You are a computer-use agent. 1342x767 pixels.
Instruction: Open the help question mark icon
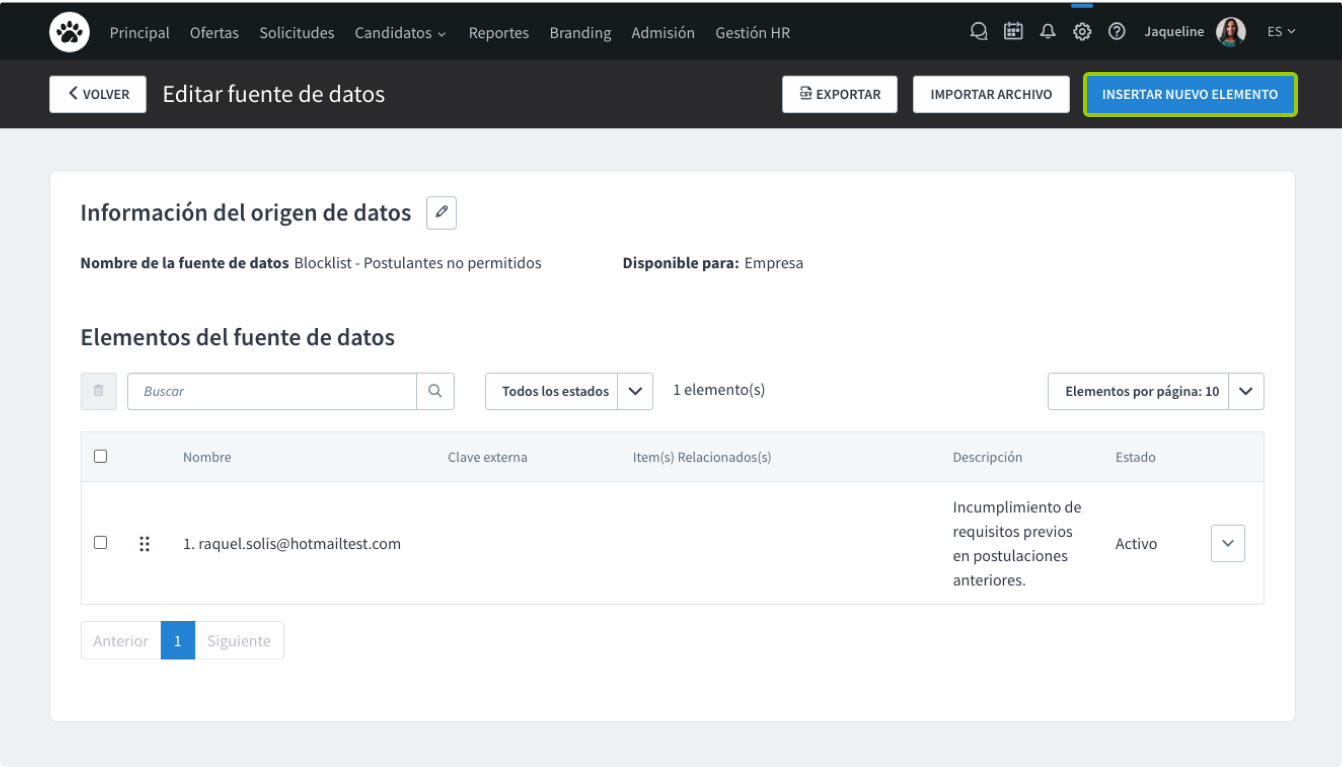point(1117,32)
